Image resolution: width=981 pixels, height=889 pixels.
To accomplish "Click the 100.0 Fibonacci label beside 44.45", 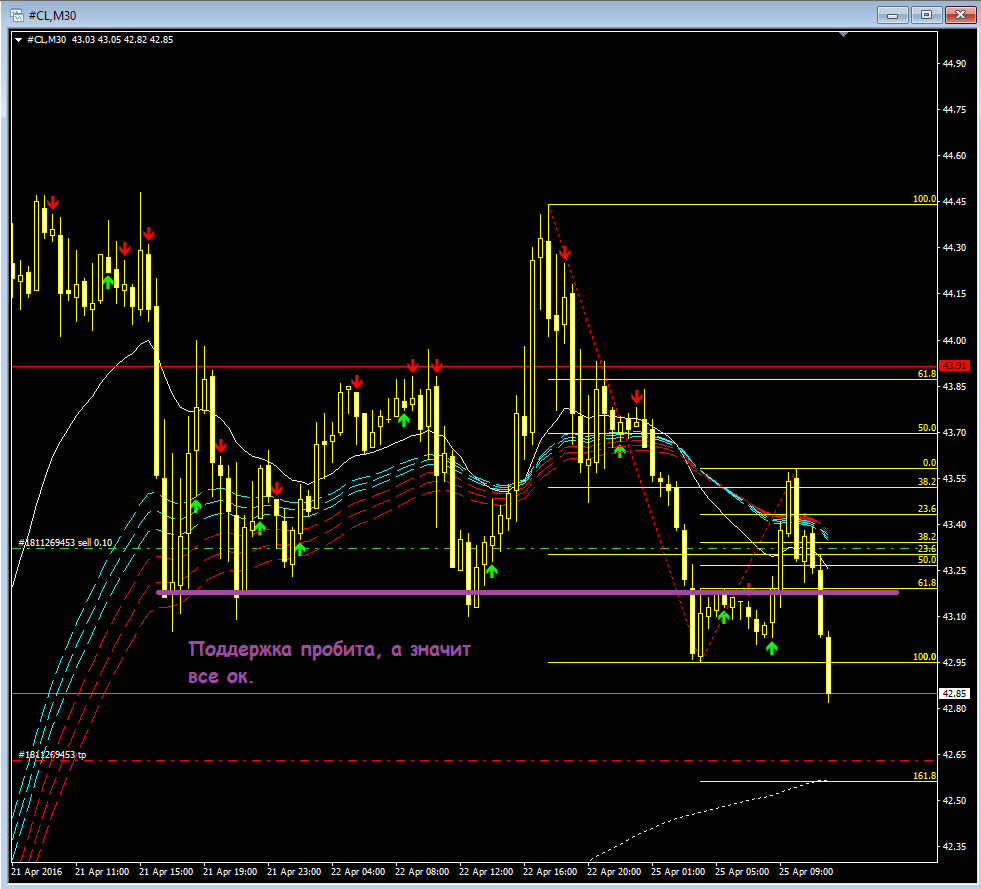I will click(925, 199).
